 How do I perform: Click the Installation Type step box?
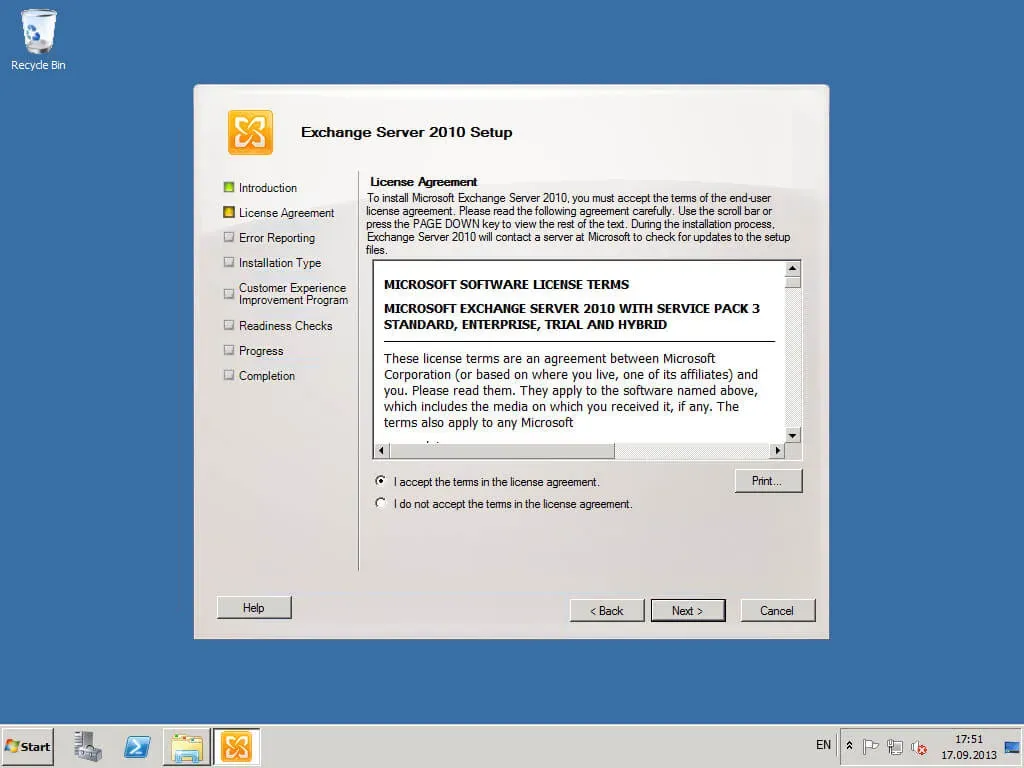pos(229,262)
